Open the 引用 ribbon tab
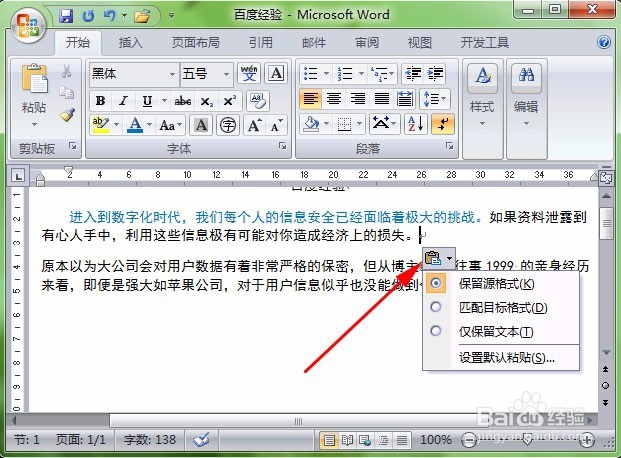The height and width of the screenshot is (458, 621). tap(261, 42)
